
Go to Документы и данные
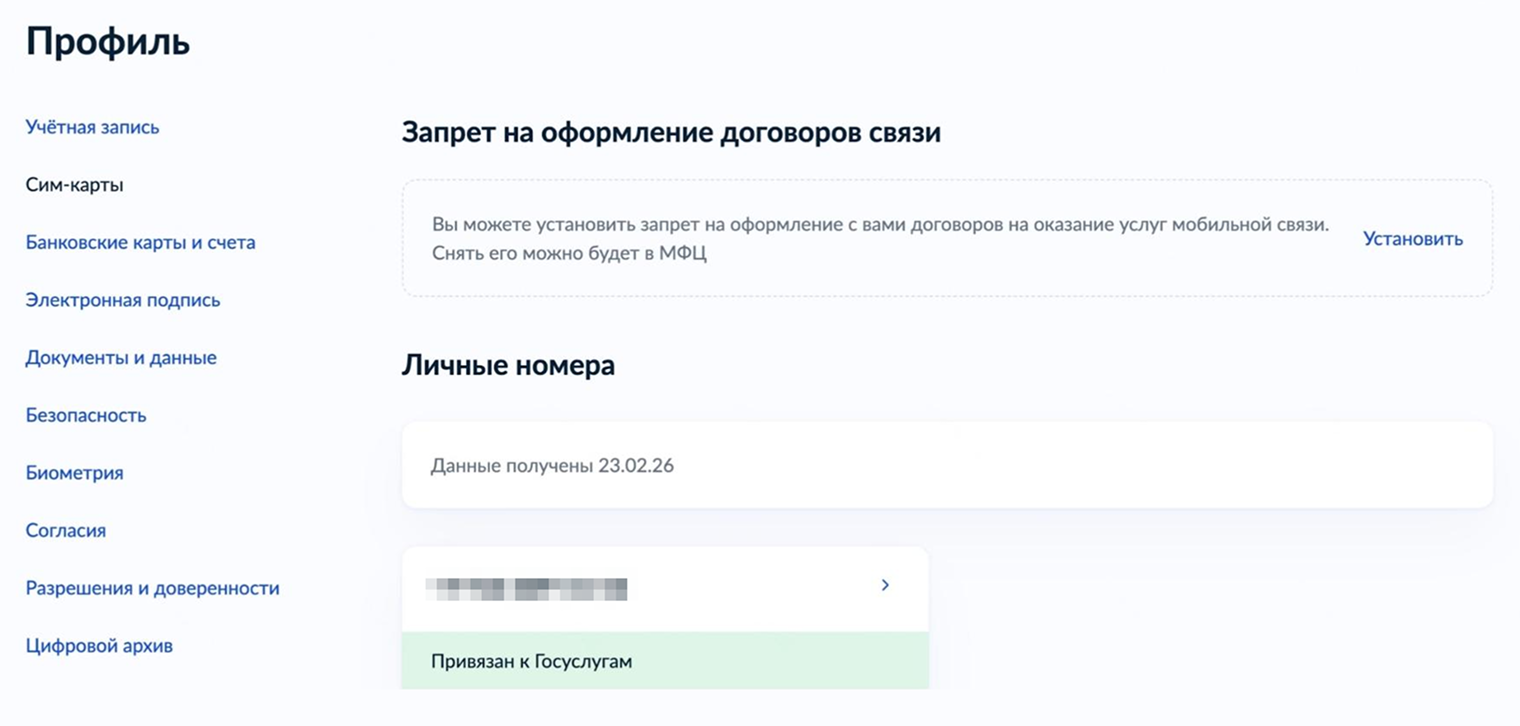120,357
